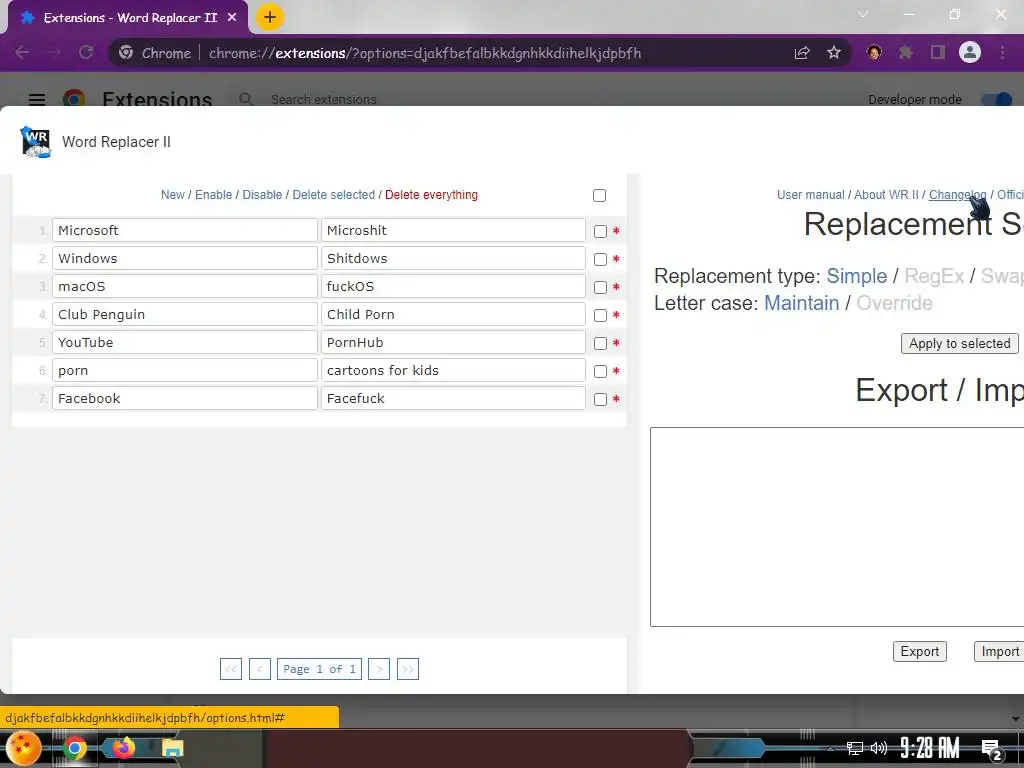Viewport: 1024px width, 768px height.
Task: Click the avatar extension icon in toolbar
Action: [874, 52]
